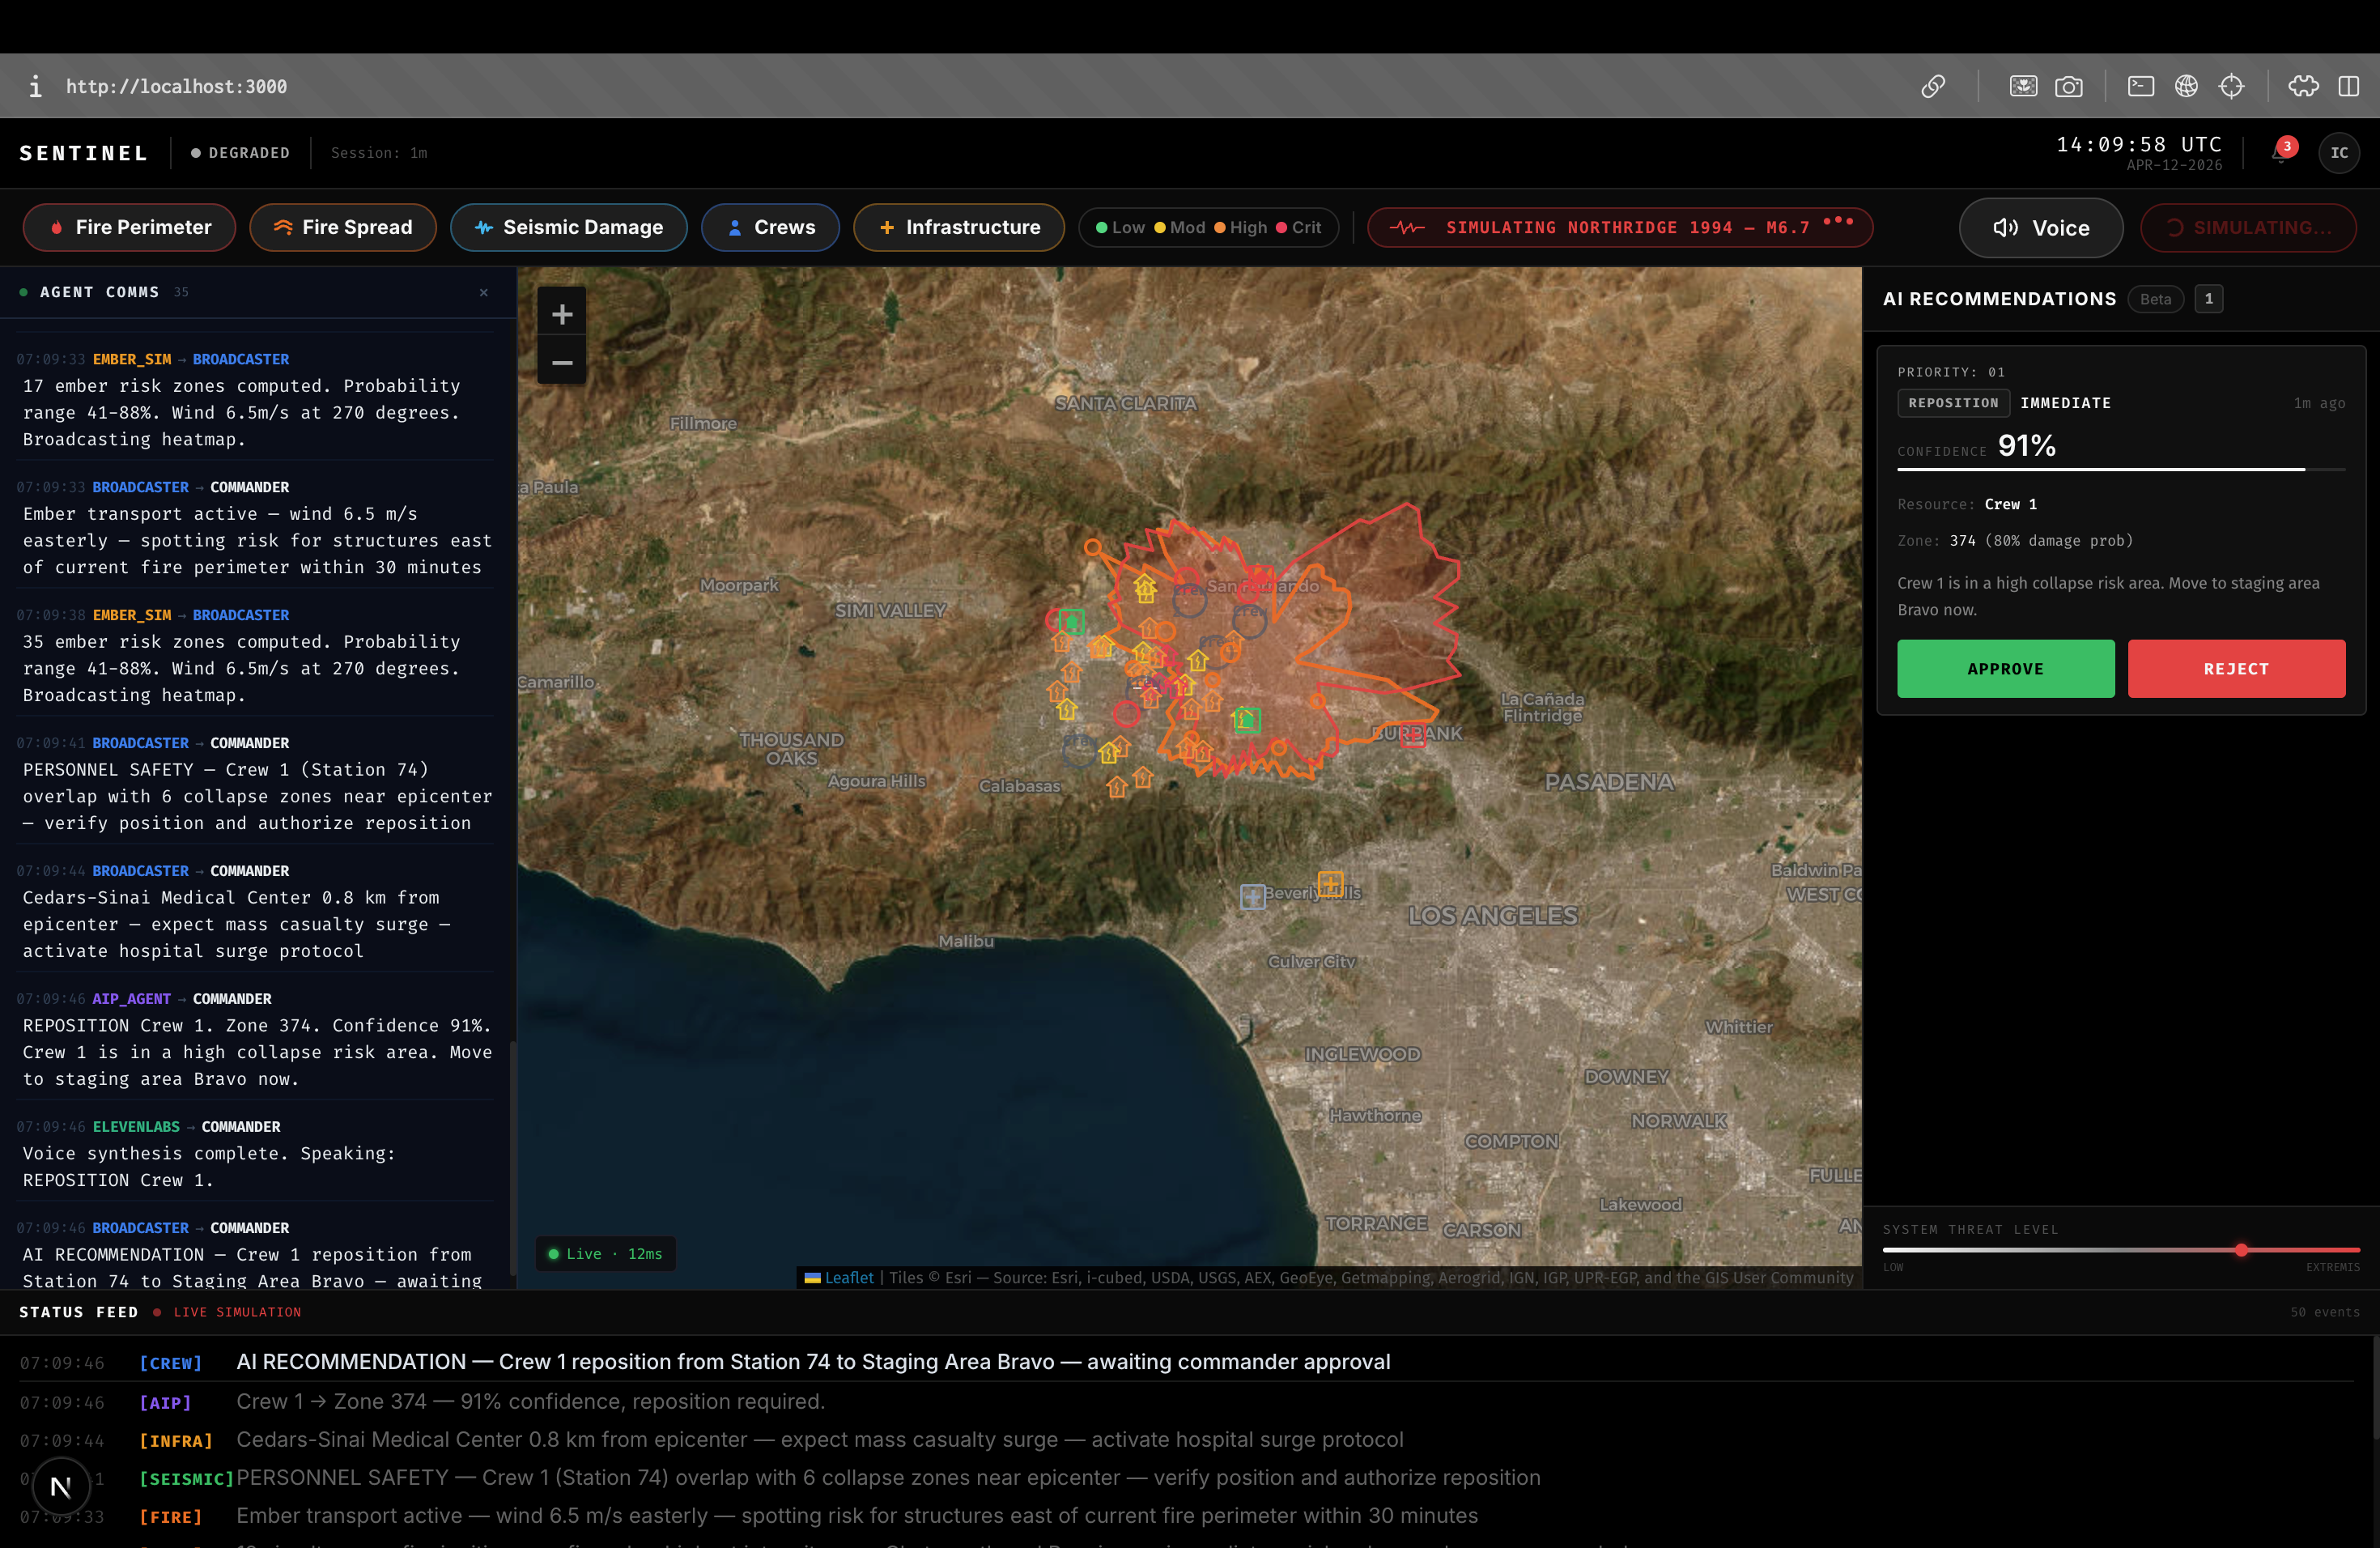The image size is (2380, 1548).
Task: Click the Leaflet attribution link
Action: coord(848,1278)
